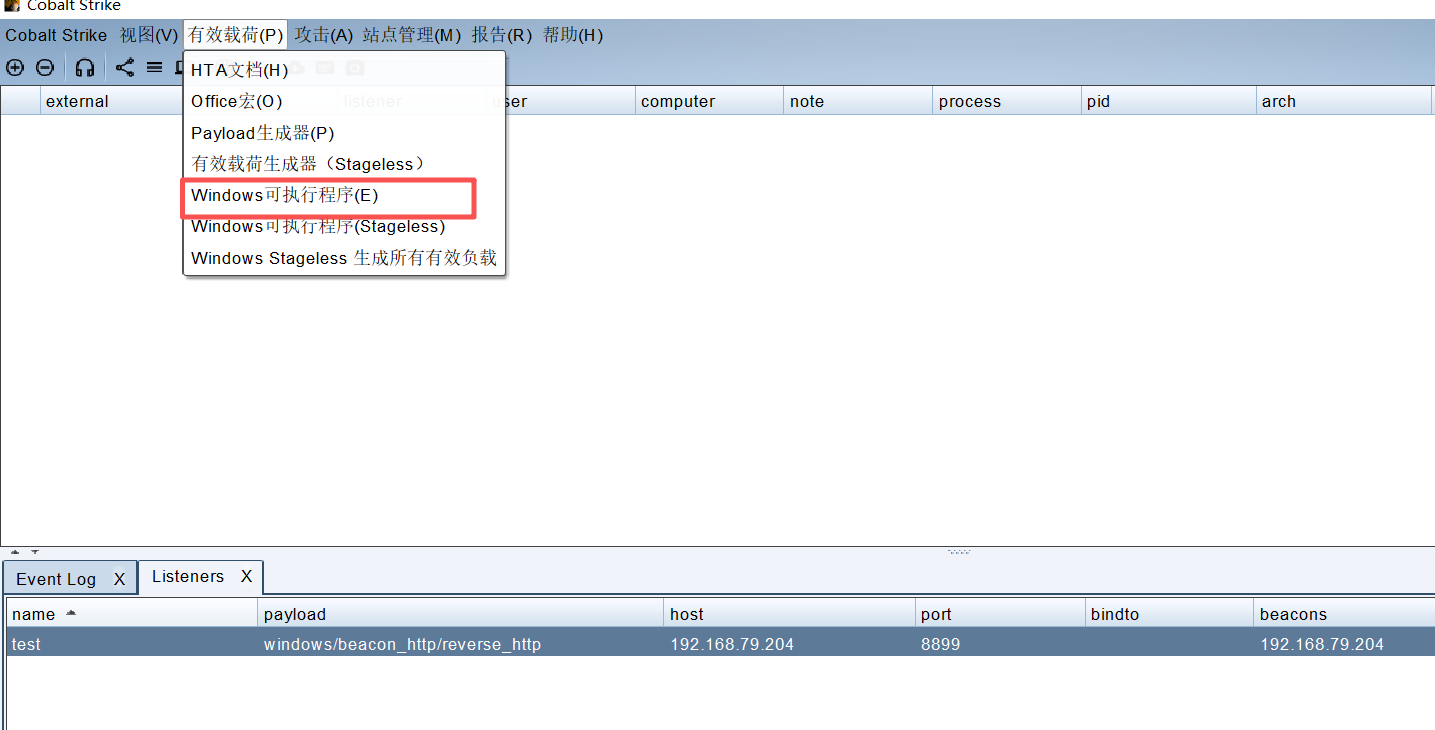Image resolution: width=1435 pixels, height=730 pixels.
Task: Open the 报告(R) menu
Action: pyautogui.click(x=502, y=35)
